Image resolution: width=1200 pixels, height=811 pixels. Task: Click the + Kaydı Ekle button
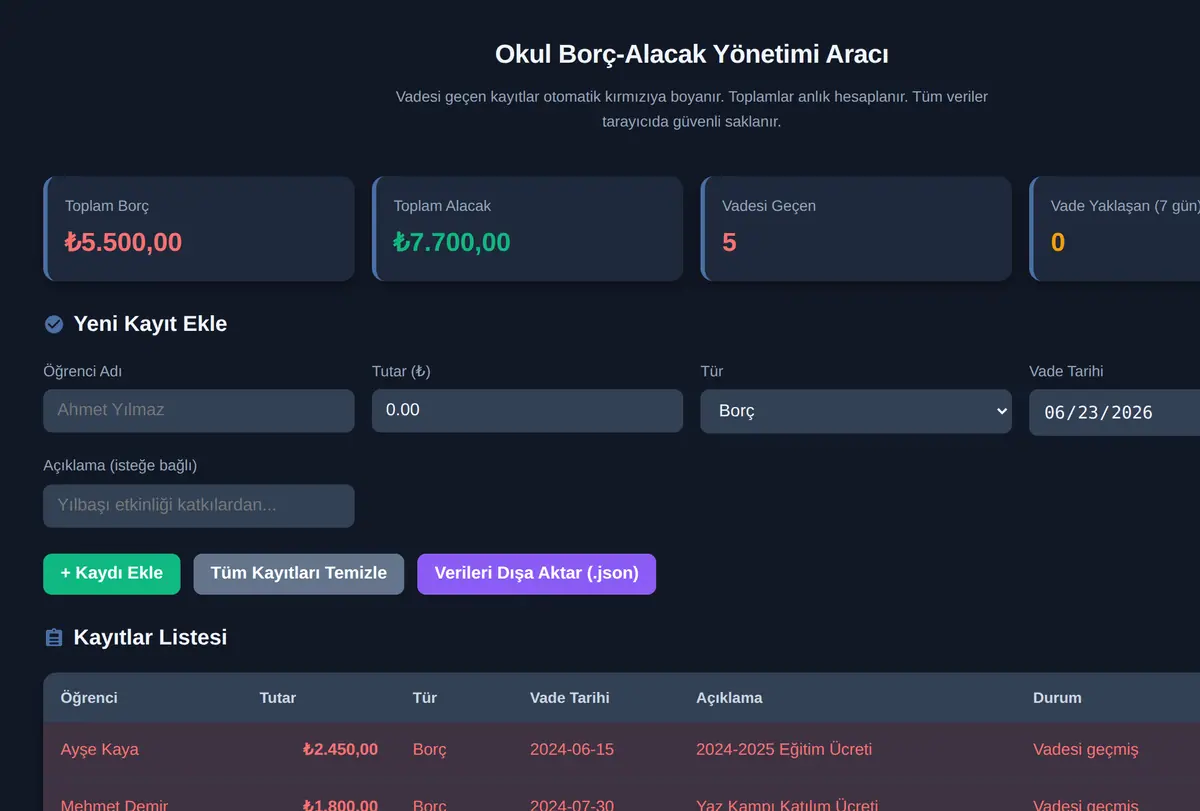pyautogui.click(x=112, y=574)
